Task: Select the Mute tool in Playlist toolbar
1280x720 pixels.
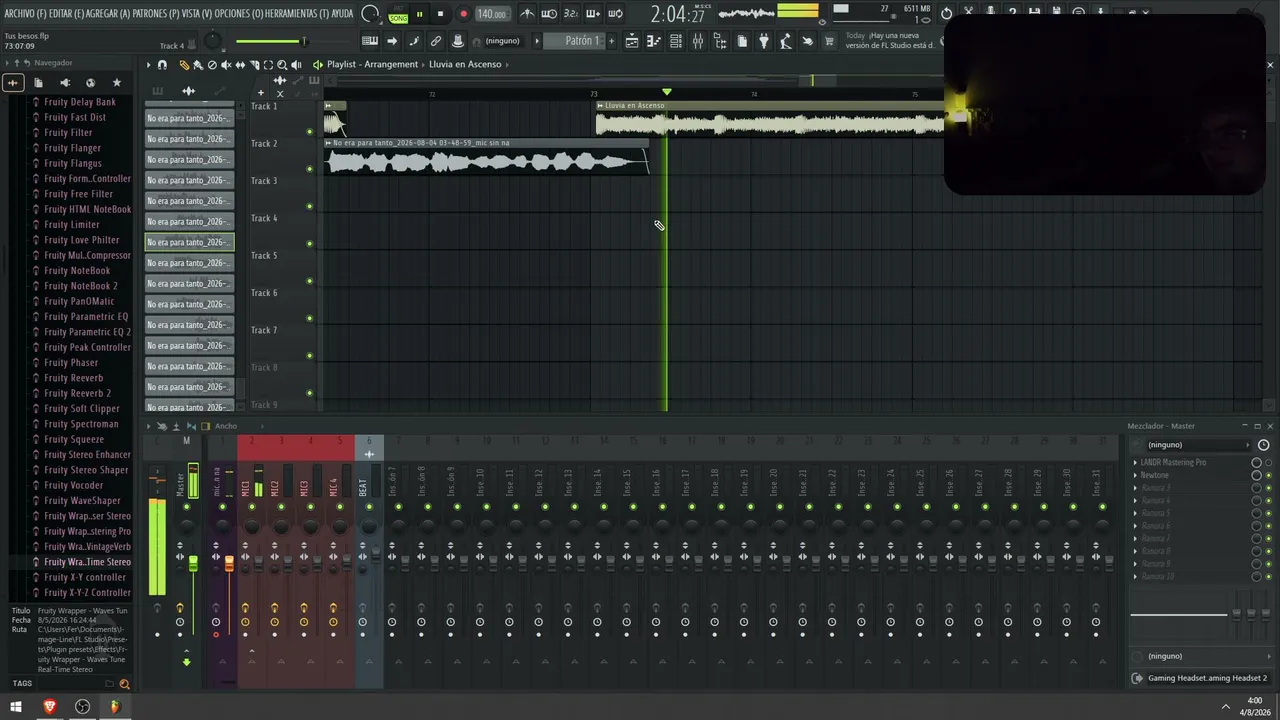Action: pos(226,65)
